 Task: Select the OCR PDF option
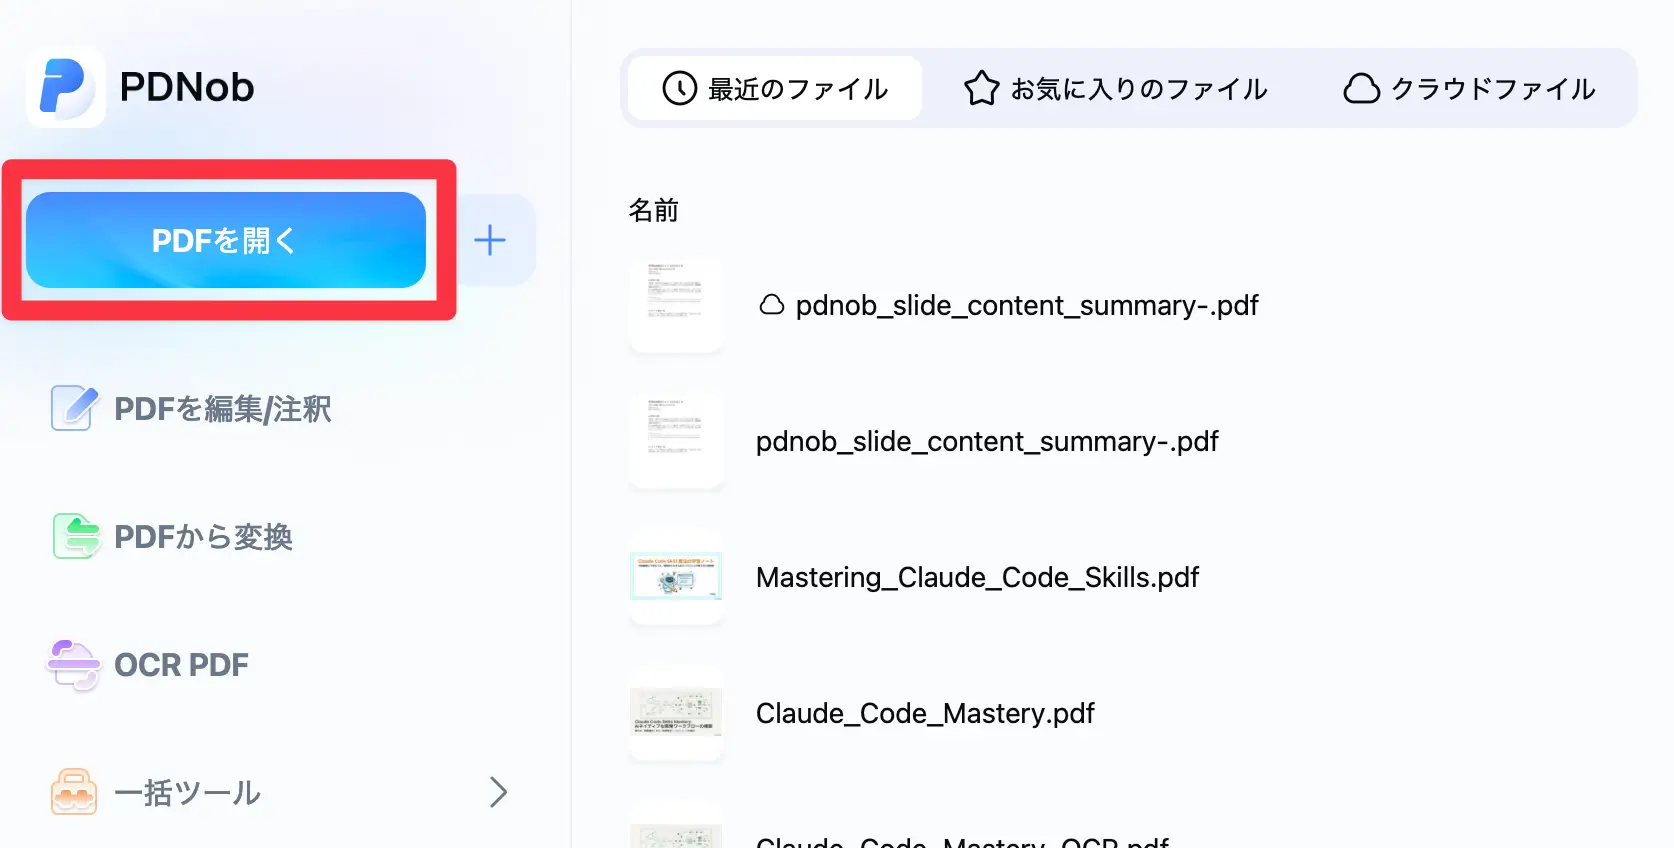point(181,665)
